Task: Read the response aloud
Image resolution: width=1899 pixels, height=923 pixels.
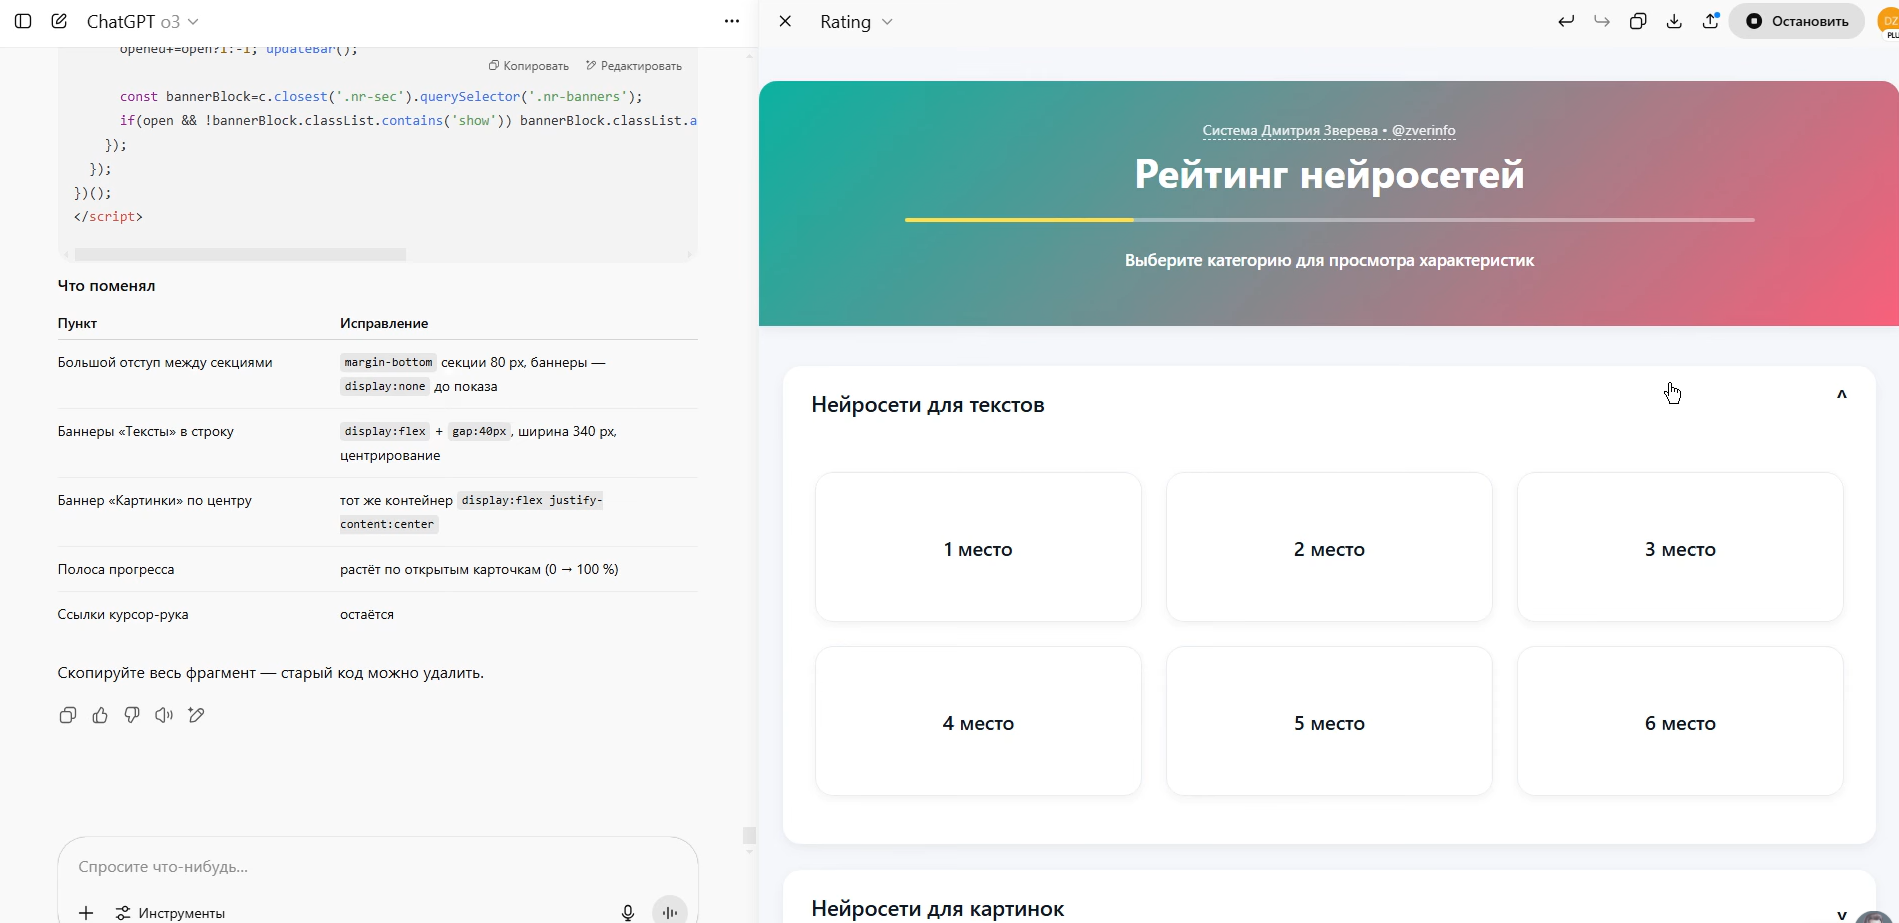Action: [164, 715]
